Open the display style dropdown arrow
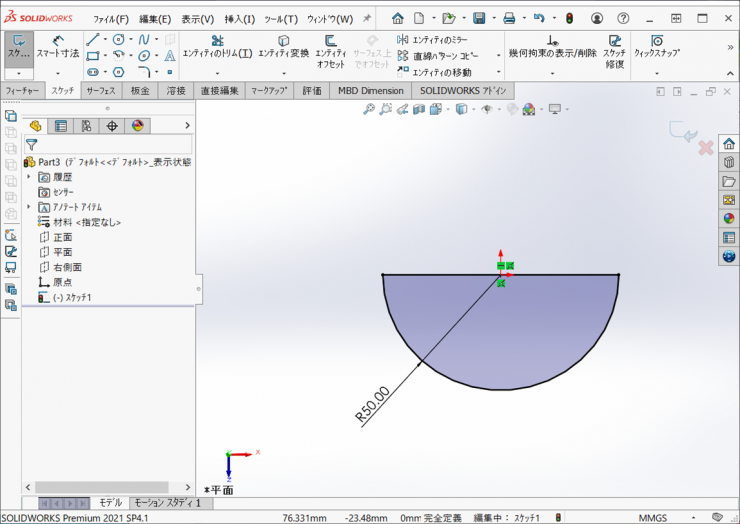Screen dimensions: 740x524 [x=473, y=109]
